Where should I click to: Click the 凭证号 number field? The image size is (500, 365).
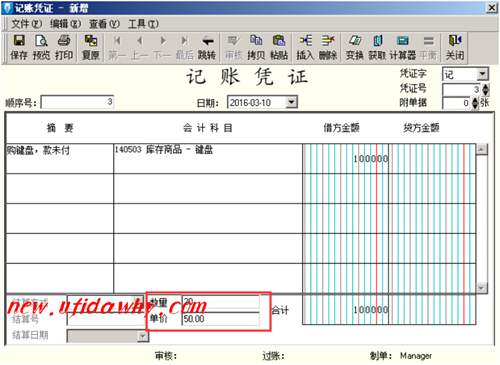(462, 89)
